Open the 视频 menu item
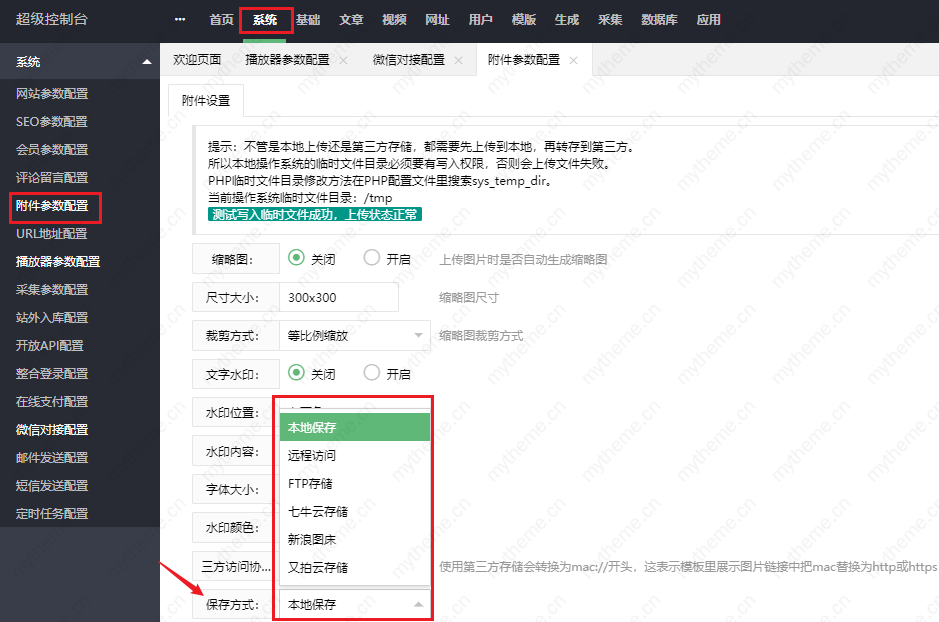939x622 pixels. [394, 18]
